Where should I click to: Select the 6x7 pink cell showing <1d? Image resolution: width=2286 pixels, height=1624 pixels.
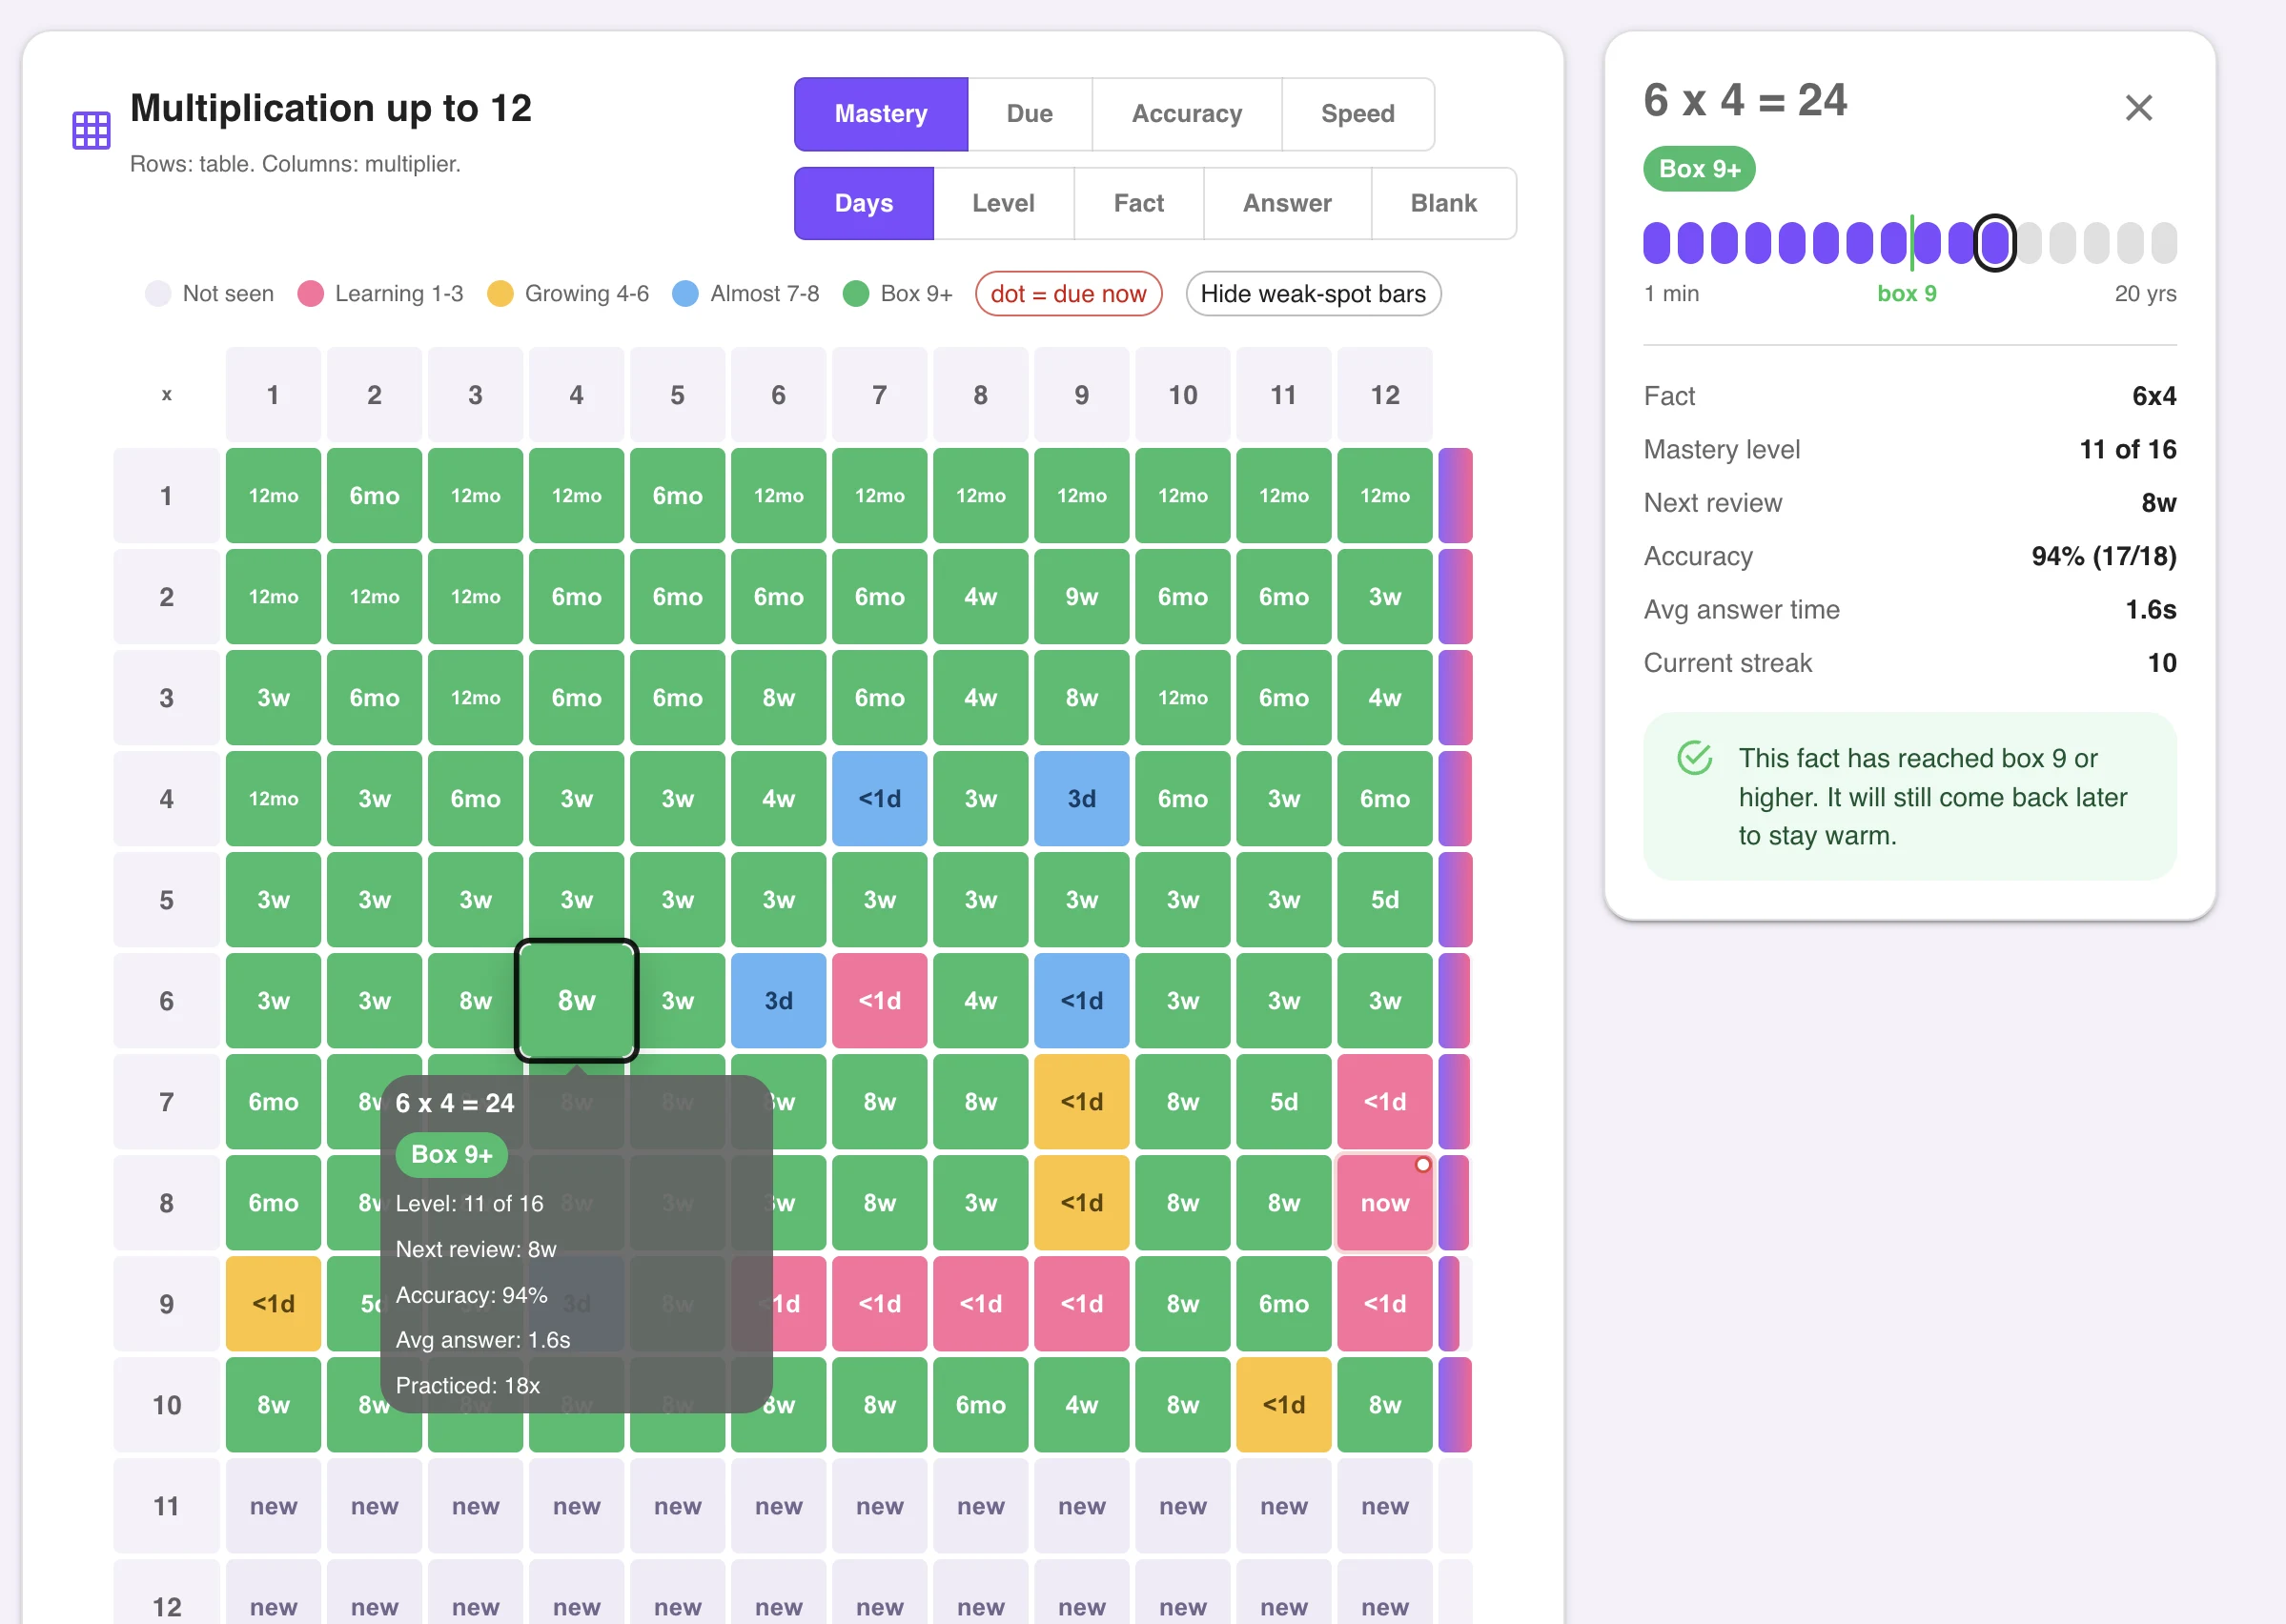[x=879, y=1000]
